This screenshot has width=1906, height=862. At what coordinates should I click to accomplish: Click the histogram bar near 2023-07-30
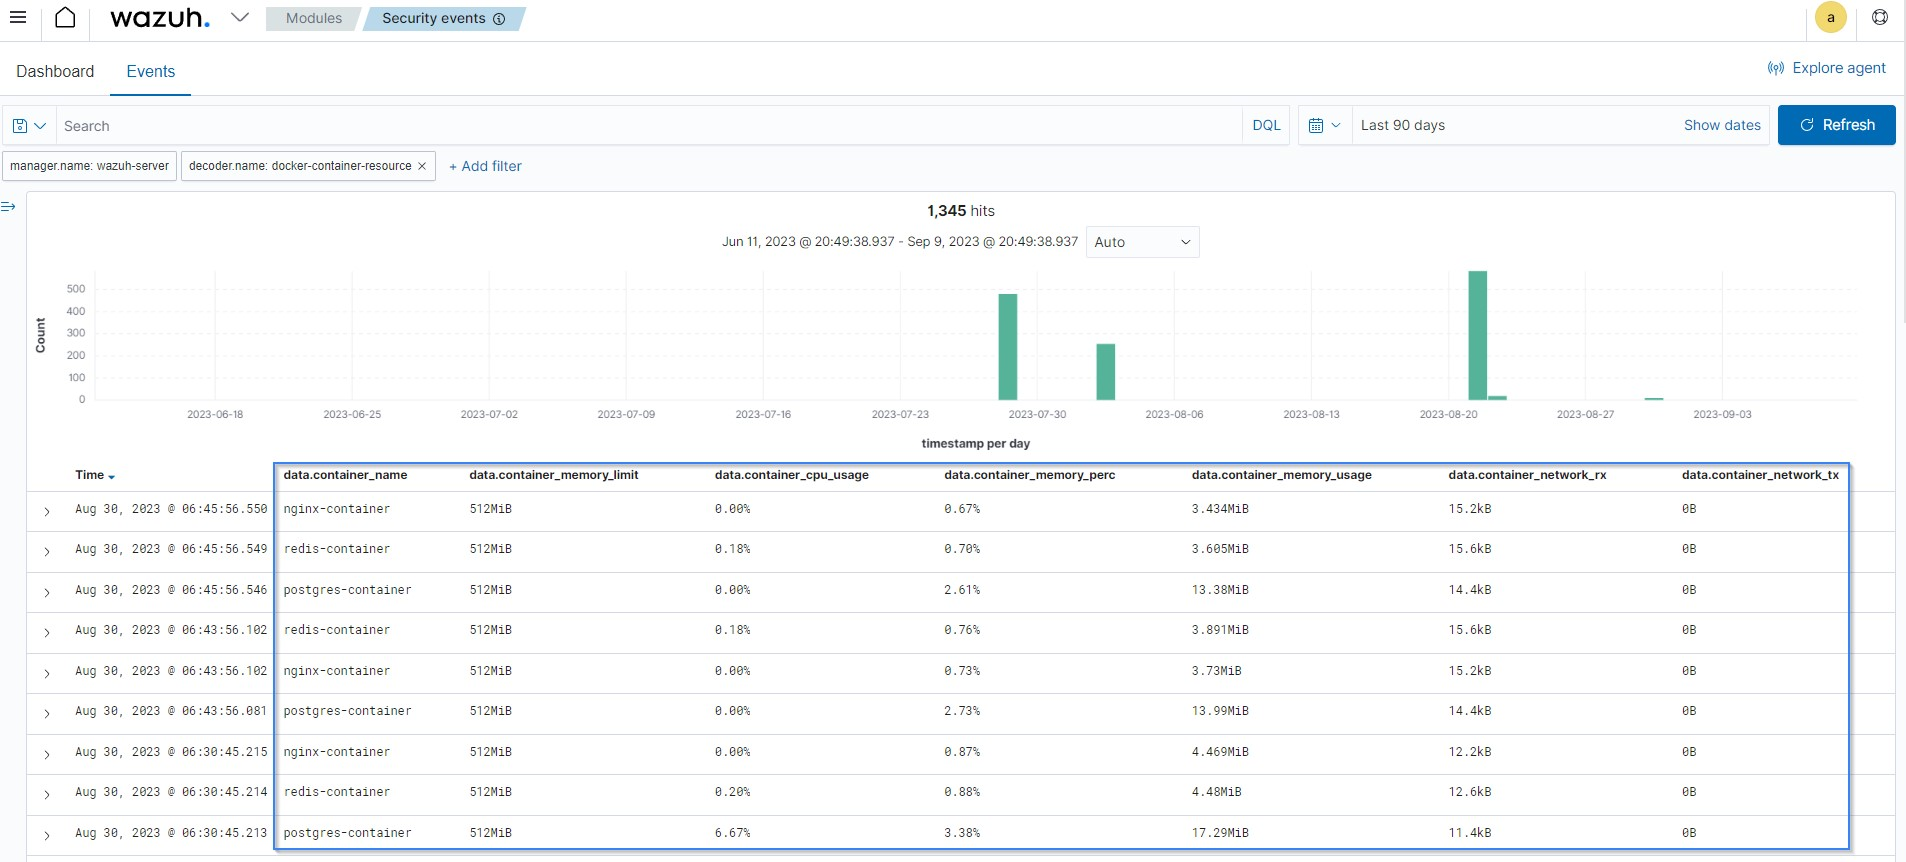(1008, 347)
